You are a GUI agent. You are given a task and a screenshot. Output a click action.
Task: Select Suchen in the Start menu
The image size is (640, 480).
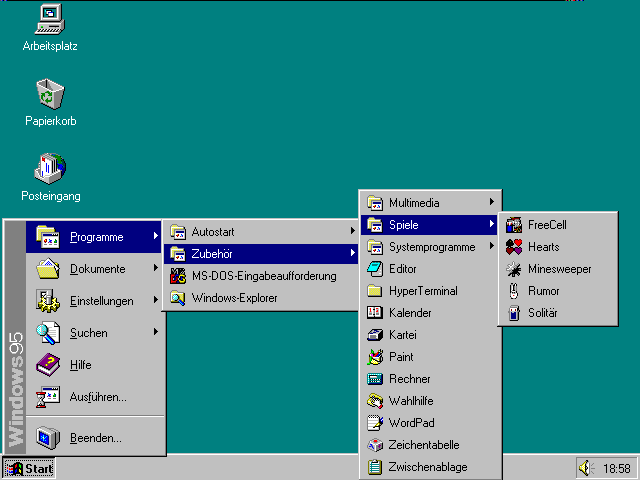tap(94, 333)
